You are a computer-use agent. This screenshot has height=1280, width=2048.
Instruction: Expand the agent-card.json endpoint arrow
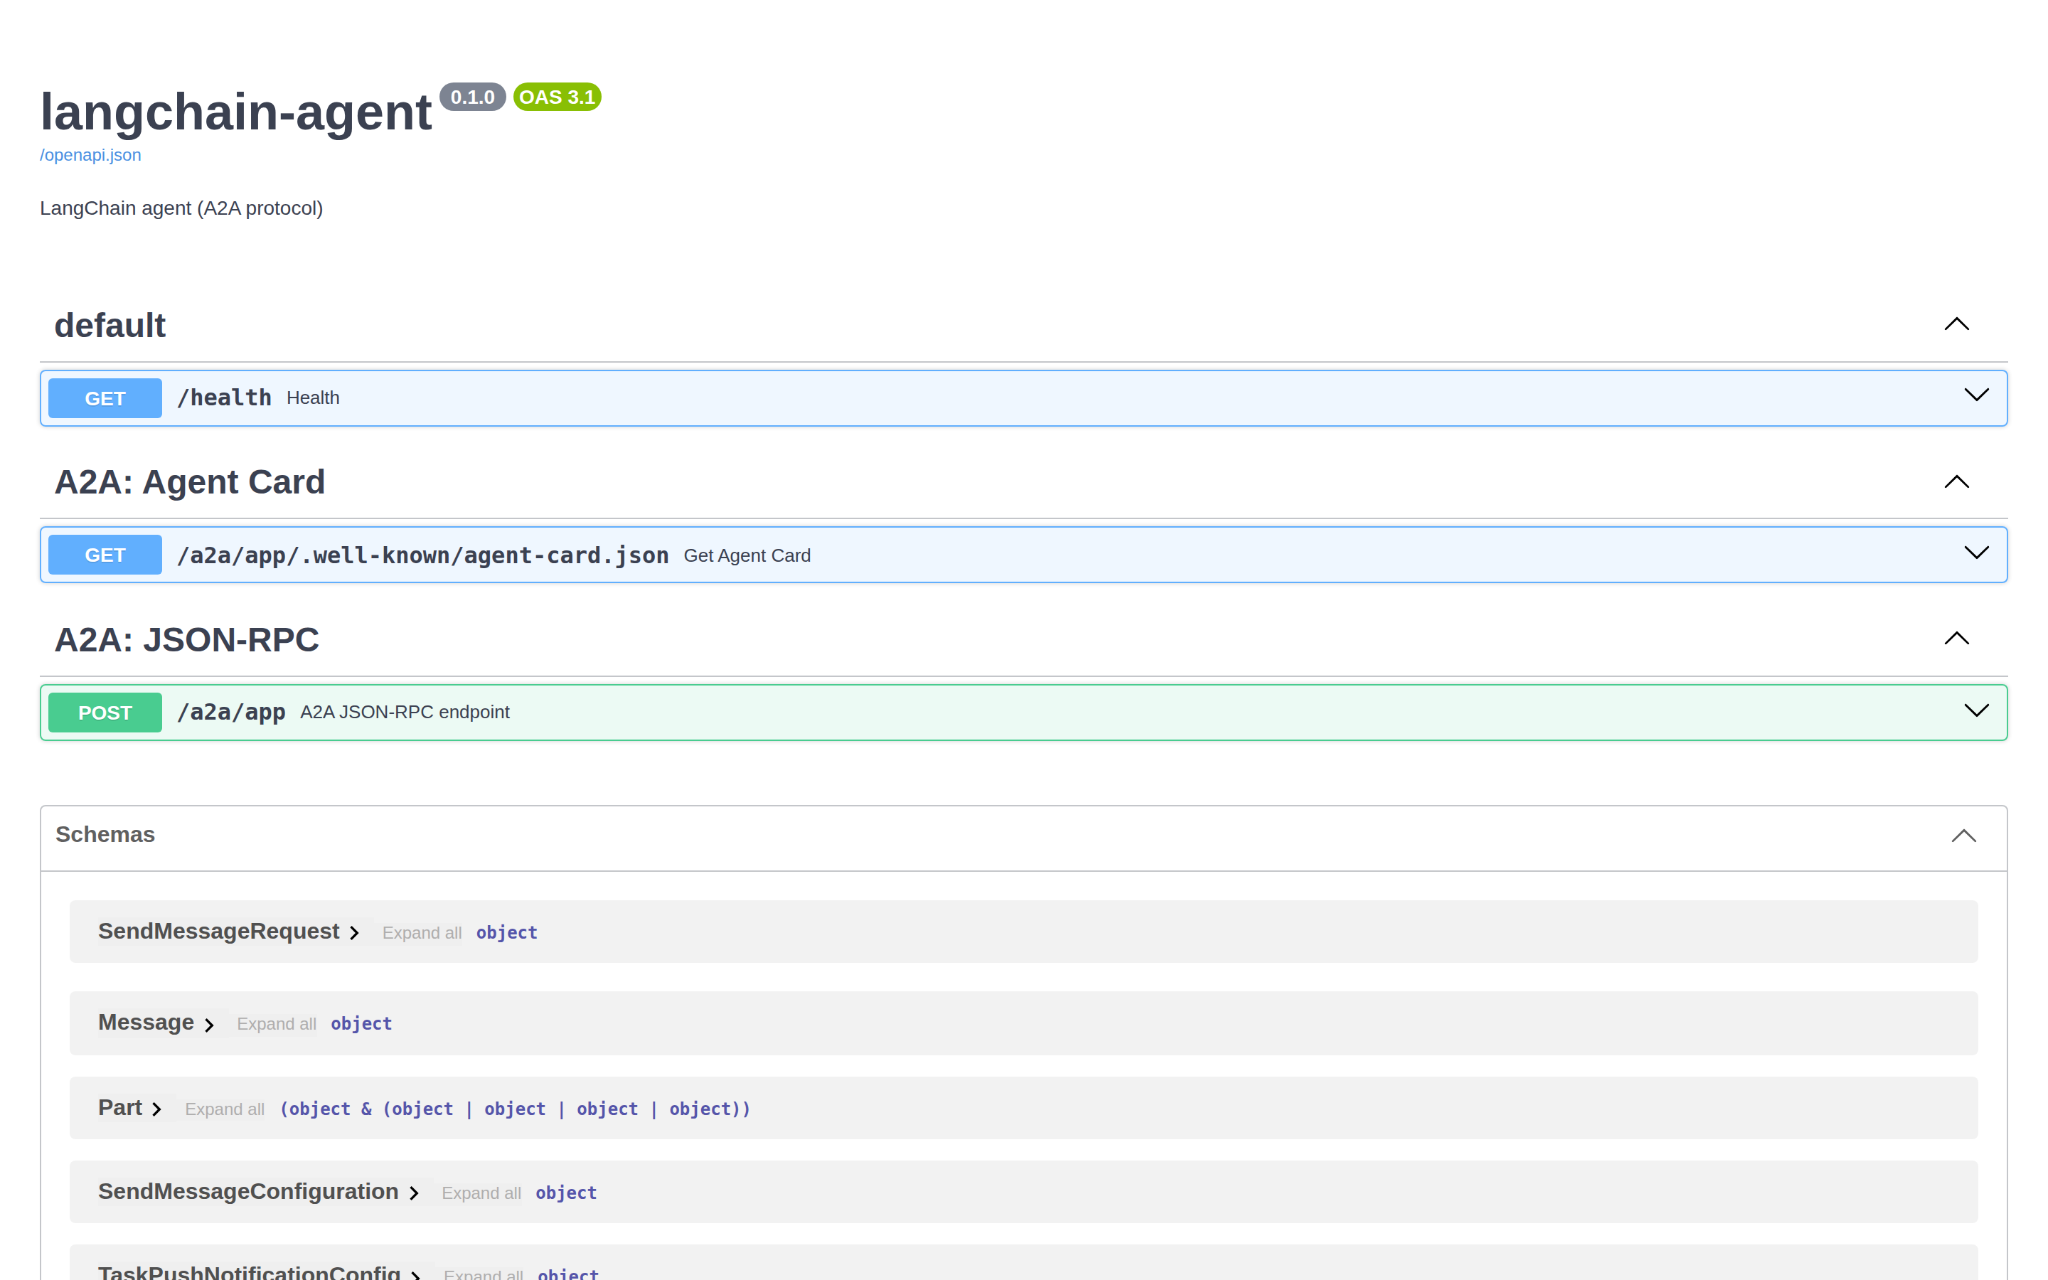pyautogui.click(x=1976, y=553)
